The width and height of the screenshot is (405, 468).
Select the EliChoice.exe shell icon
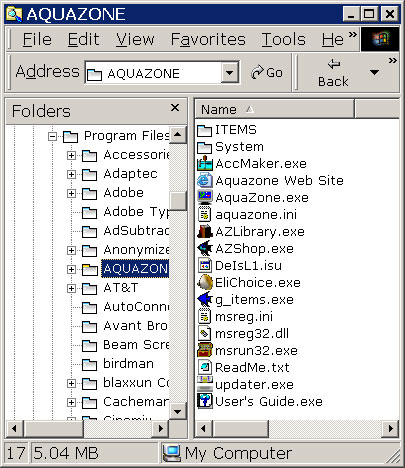(205, 282)
